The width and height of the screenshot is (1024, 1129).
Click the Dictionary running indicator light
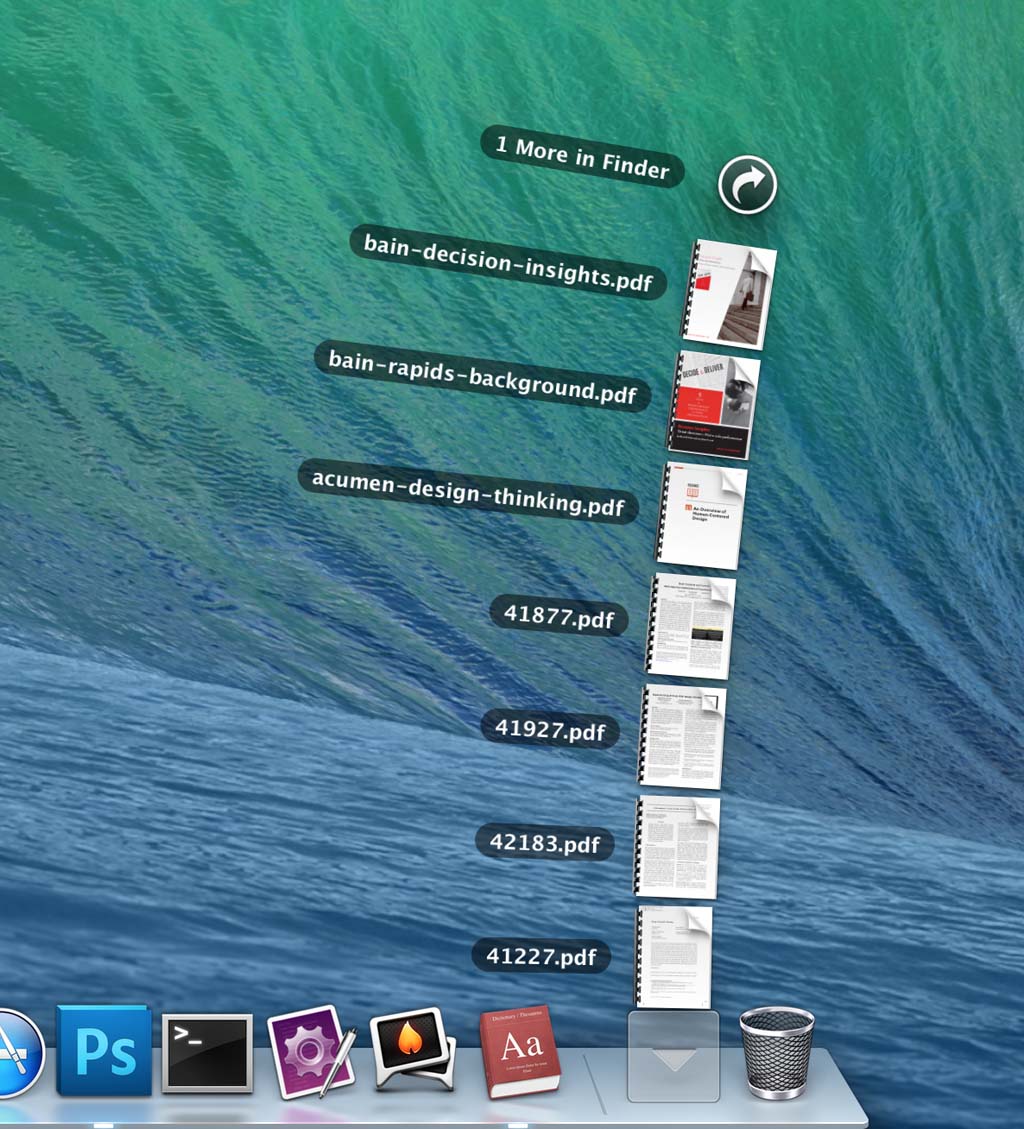(x=517, y=1125)
